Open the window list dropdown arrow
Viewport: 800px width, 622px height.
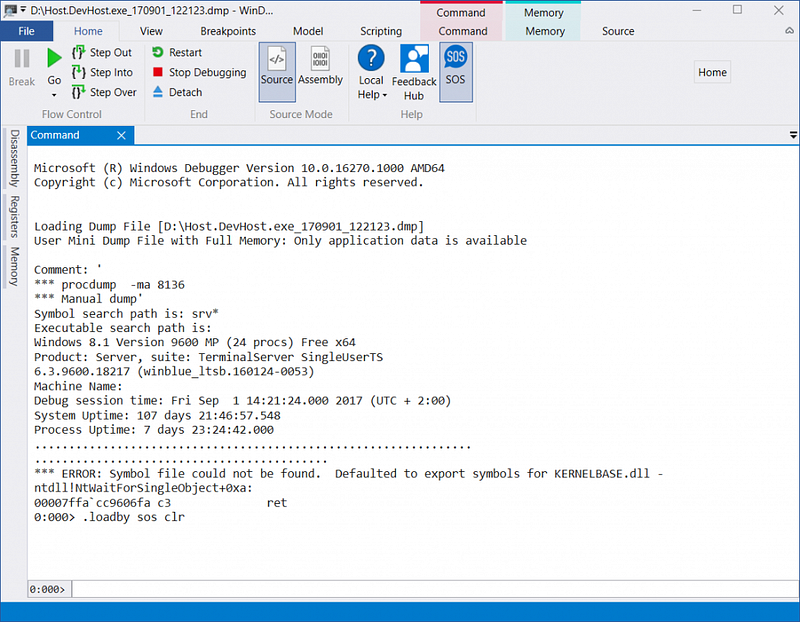(793, 135)
